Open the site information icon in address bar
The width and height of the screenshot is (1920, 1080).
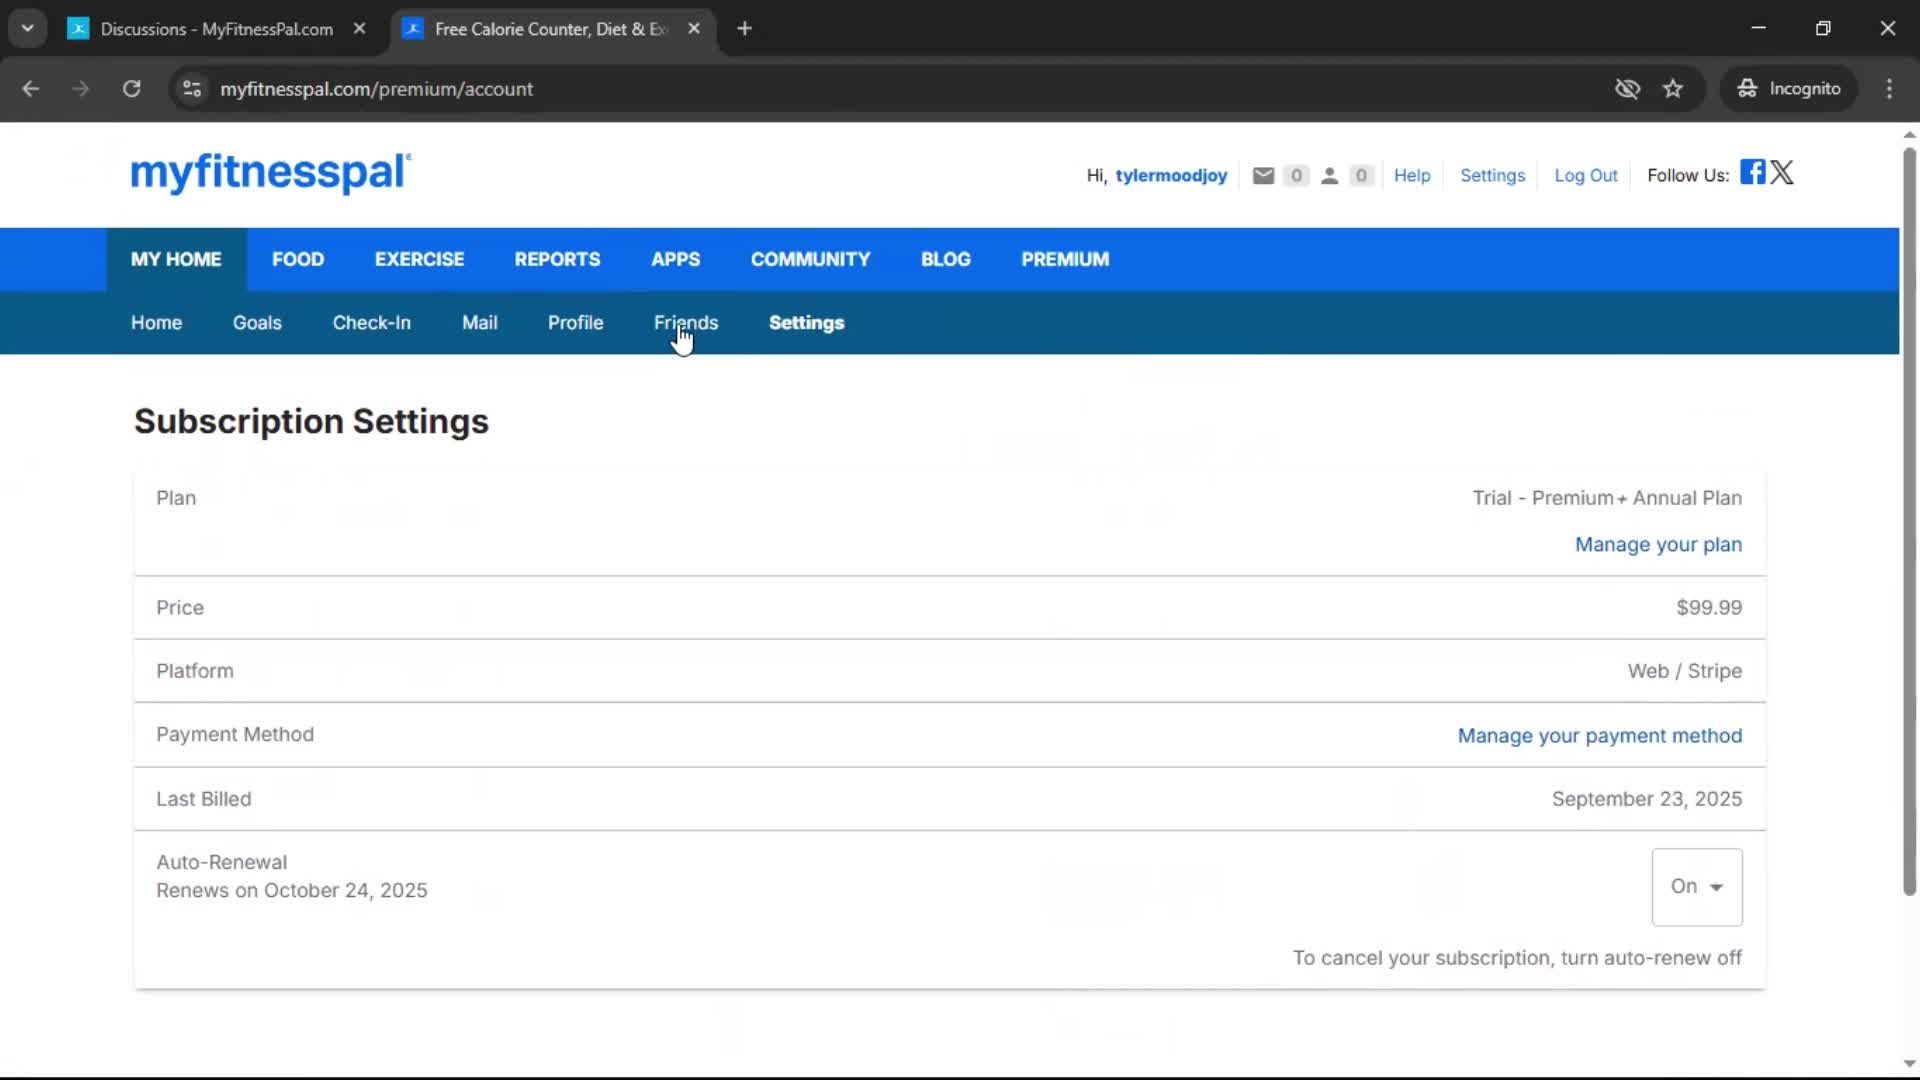coord(192,89)
